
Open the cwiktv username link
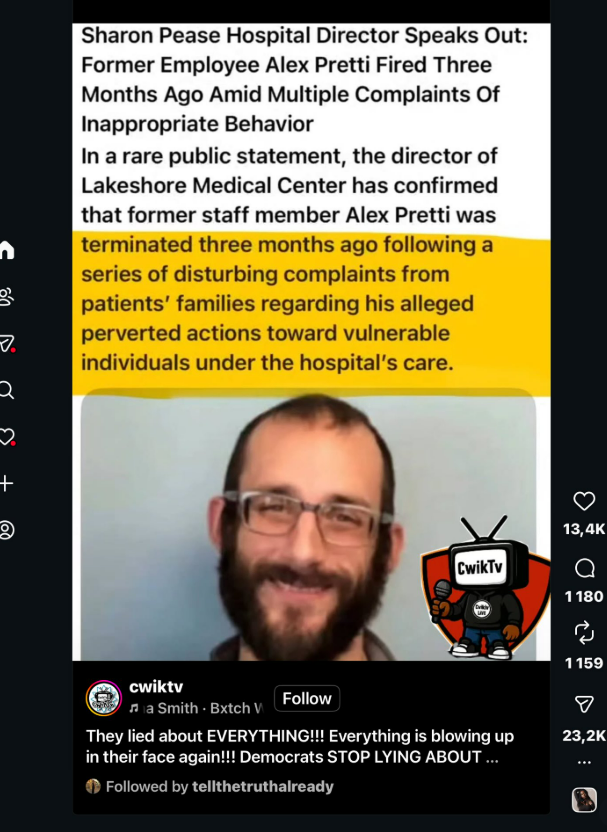pos(156,687)
